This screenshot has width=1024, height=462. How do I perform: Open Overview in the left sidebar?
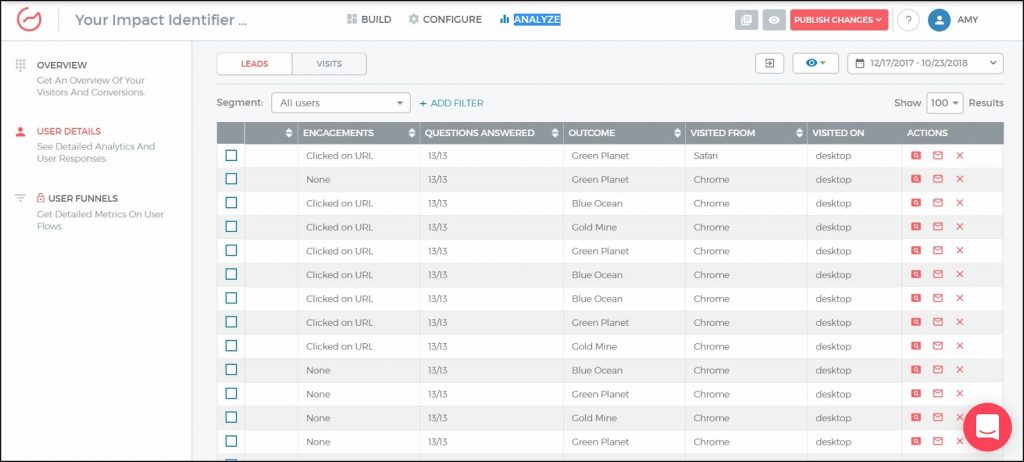(62, 65)
